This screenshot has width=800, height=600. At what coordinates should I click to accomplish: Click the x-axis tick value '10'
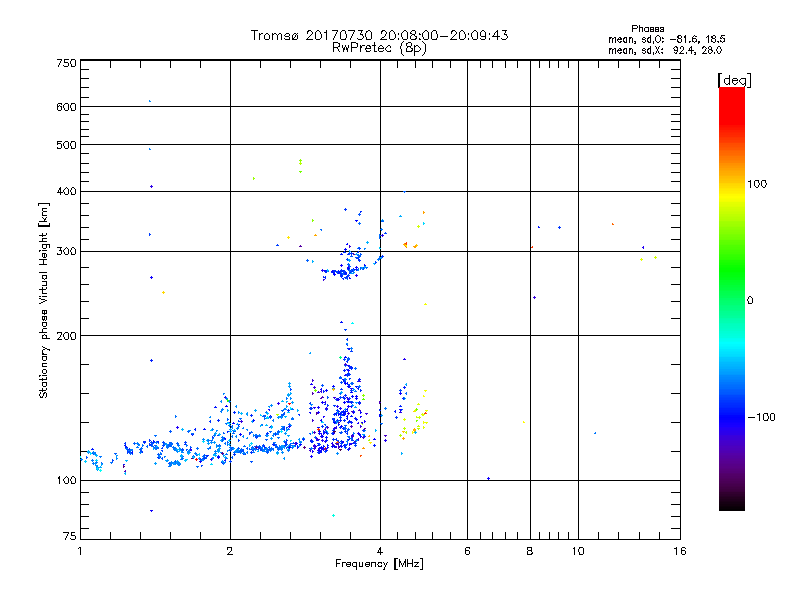[578, 551]
